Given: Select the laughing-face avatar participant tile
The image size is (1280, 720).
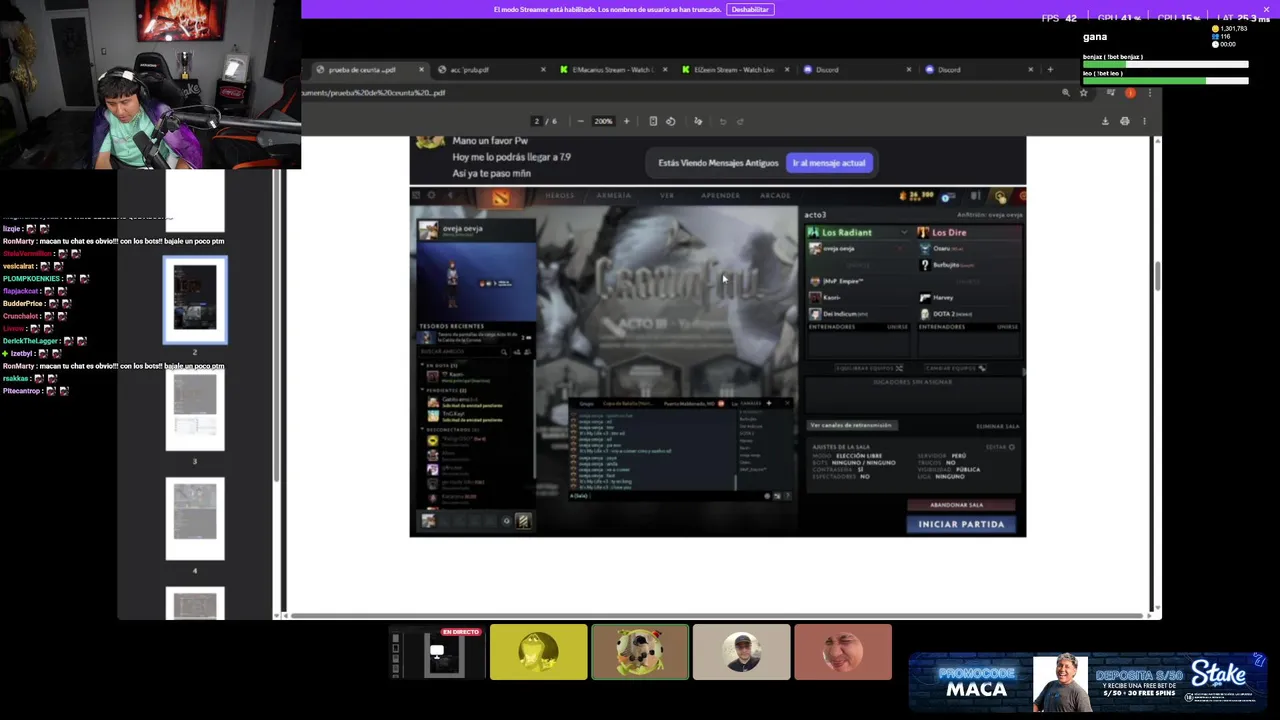Looking at the screenshot, I should pos(843,652).
